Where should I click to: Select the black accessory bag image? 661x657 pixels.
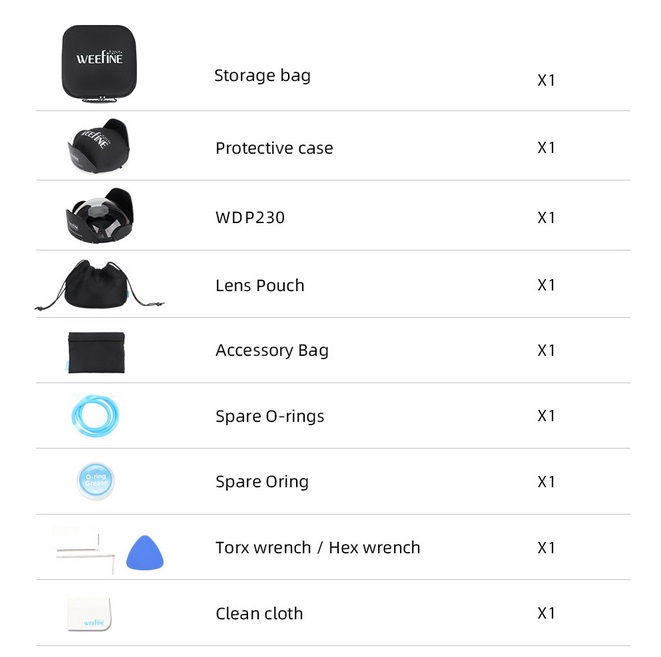[96, 352]
